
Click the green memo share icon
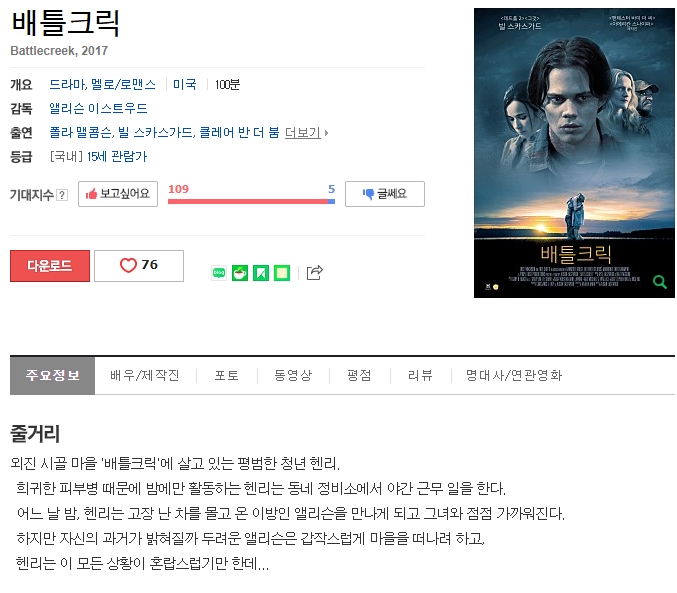pos(282,273)
